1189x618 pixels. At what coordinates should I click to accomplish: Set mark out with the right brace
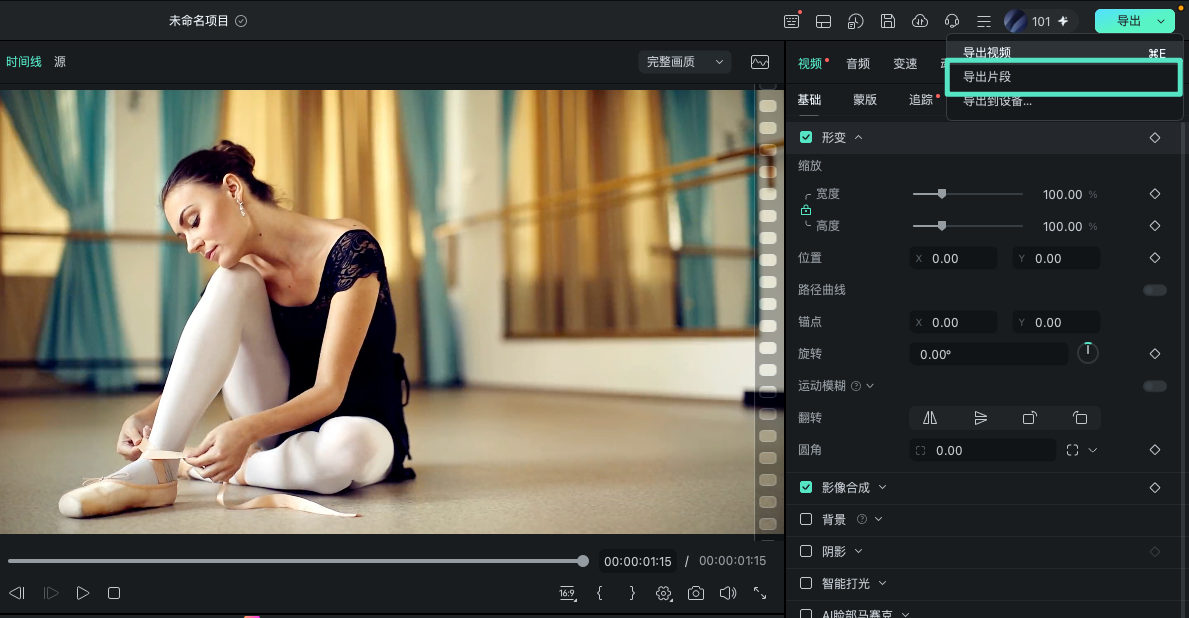(632, 593)
